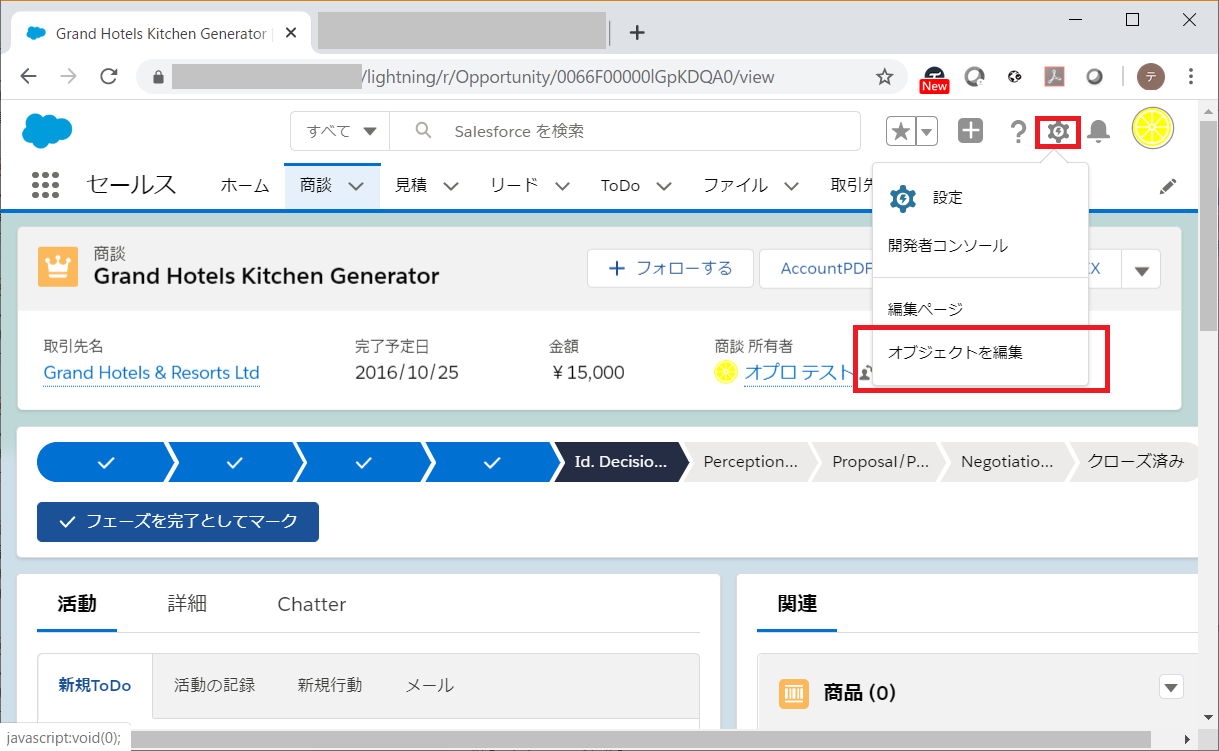Select the 活動の記録 activity tab
Screen dimensions: 1219x751
click(x=215, y=685)
